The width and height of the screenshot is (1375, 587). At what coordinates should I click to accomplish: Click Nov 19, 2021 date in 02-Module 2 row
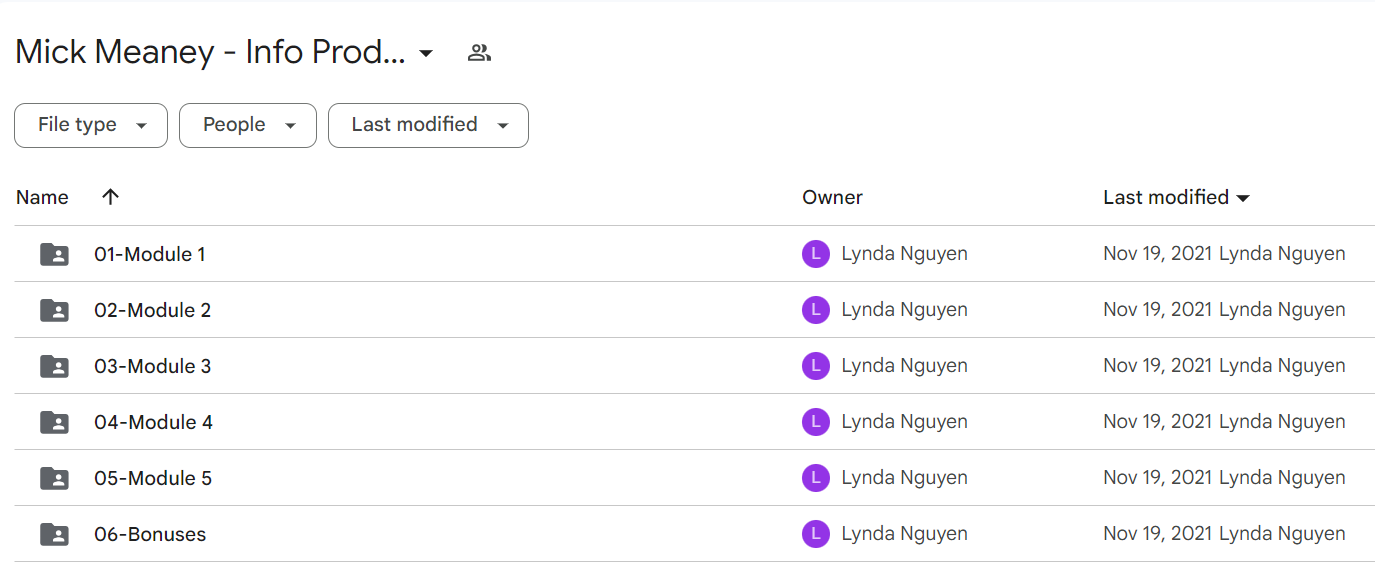(1158, 310)
